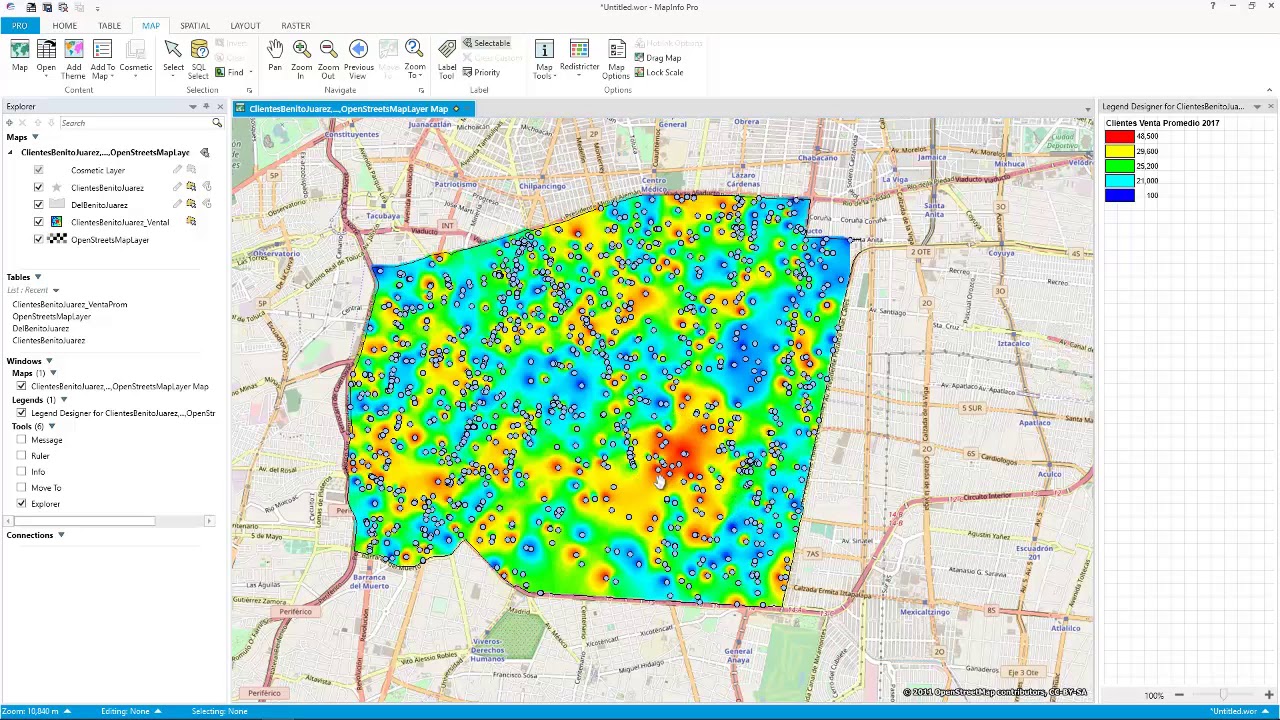
Task: Activate the Pan hand tool
Action: pos(275,56)
